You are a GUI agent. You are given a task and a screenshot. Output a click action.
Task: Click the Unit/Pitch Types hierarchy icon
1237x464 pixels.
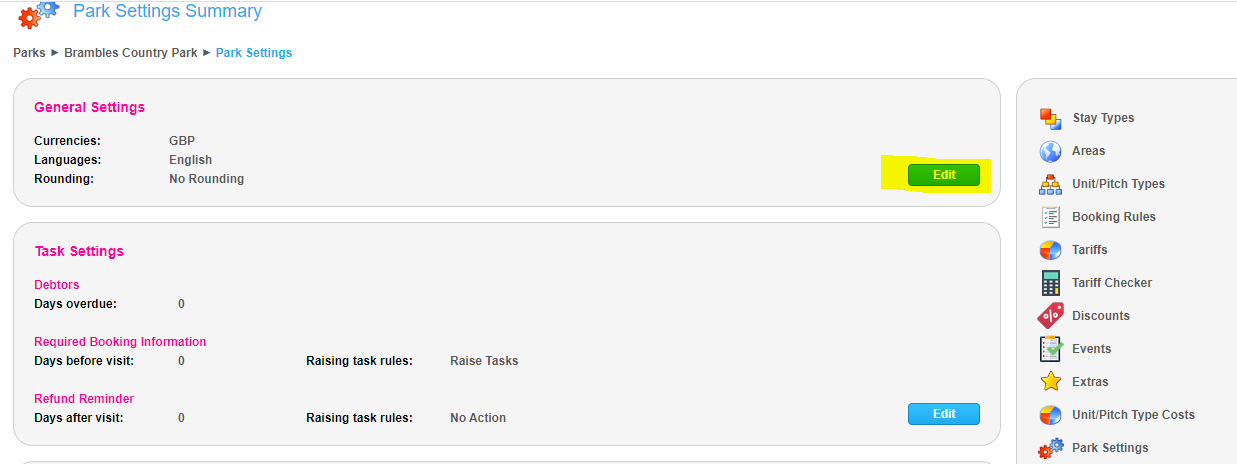click(x=1050, y=184)
